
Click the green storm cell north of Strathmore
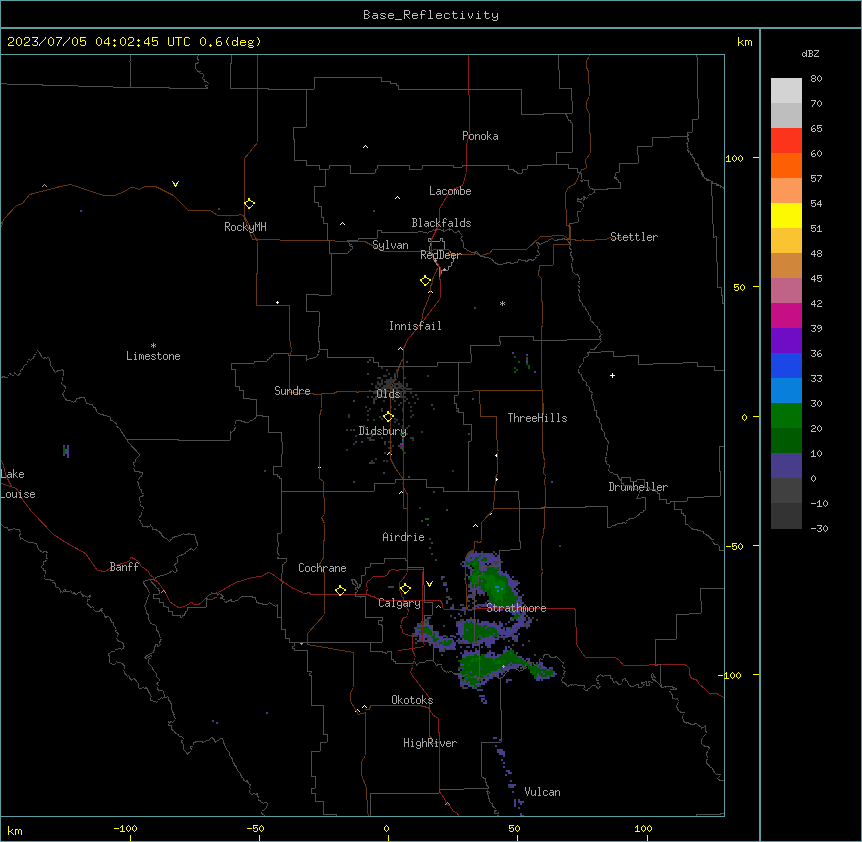494,585
